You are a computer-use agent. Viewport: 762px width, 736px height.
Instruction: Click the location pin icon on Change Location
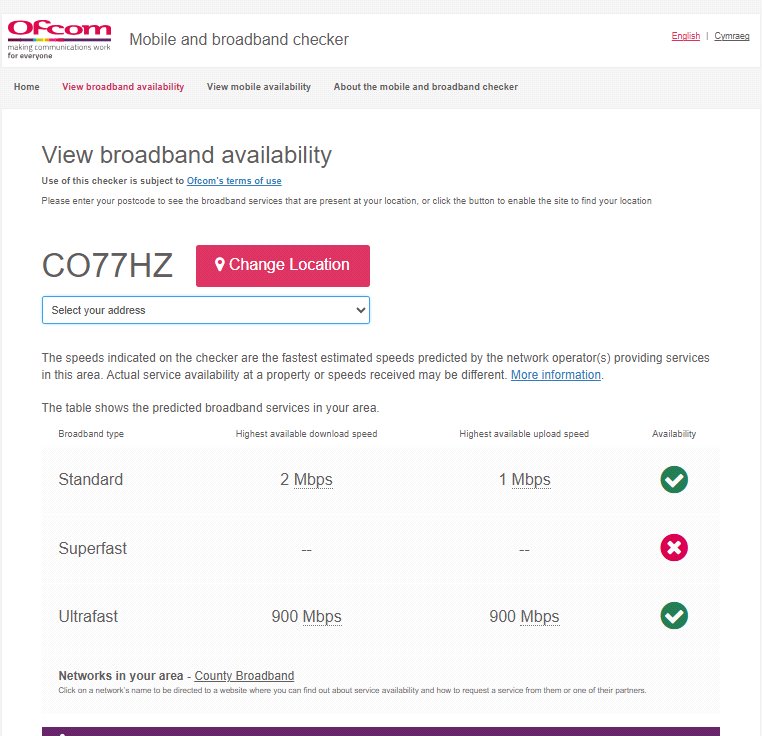220,264
